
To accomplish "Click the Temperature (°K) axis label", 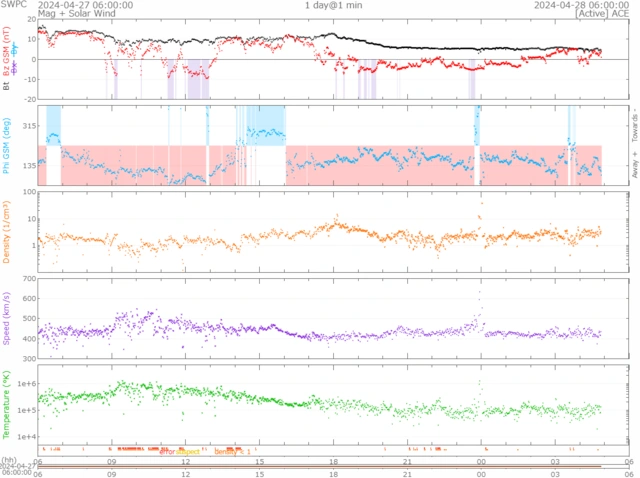I will click(6, 405).
